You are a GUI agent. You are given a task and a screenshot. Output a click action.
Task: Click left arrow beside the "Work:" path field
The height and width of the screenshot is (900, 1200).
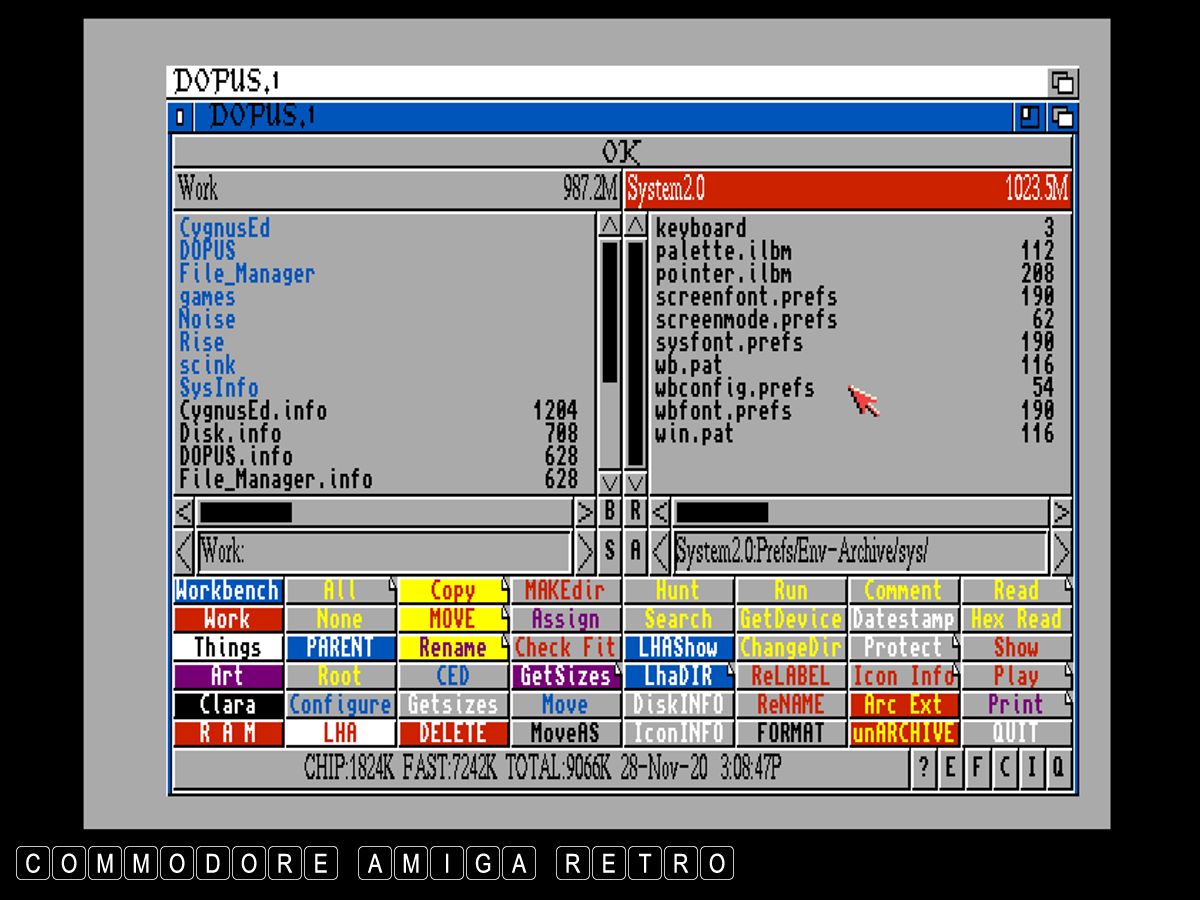tap(184, 551)
